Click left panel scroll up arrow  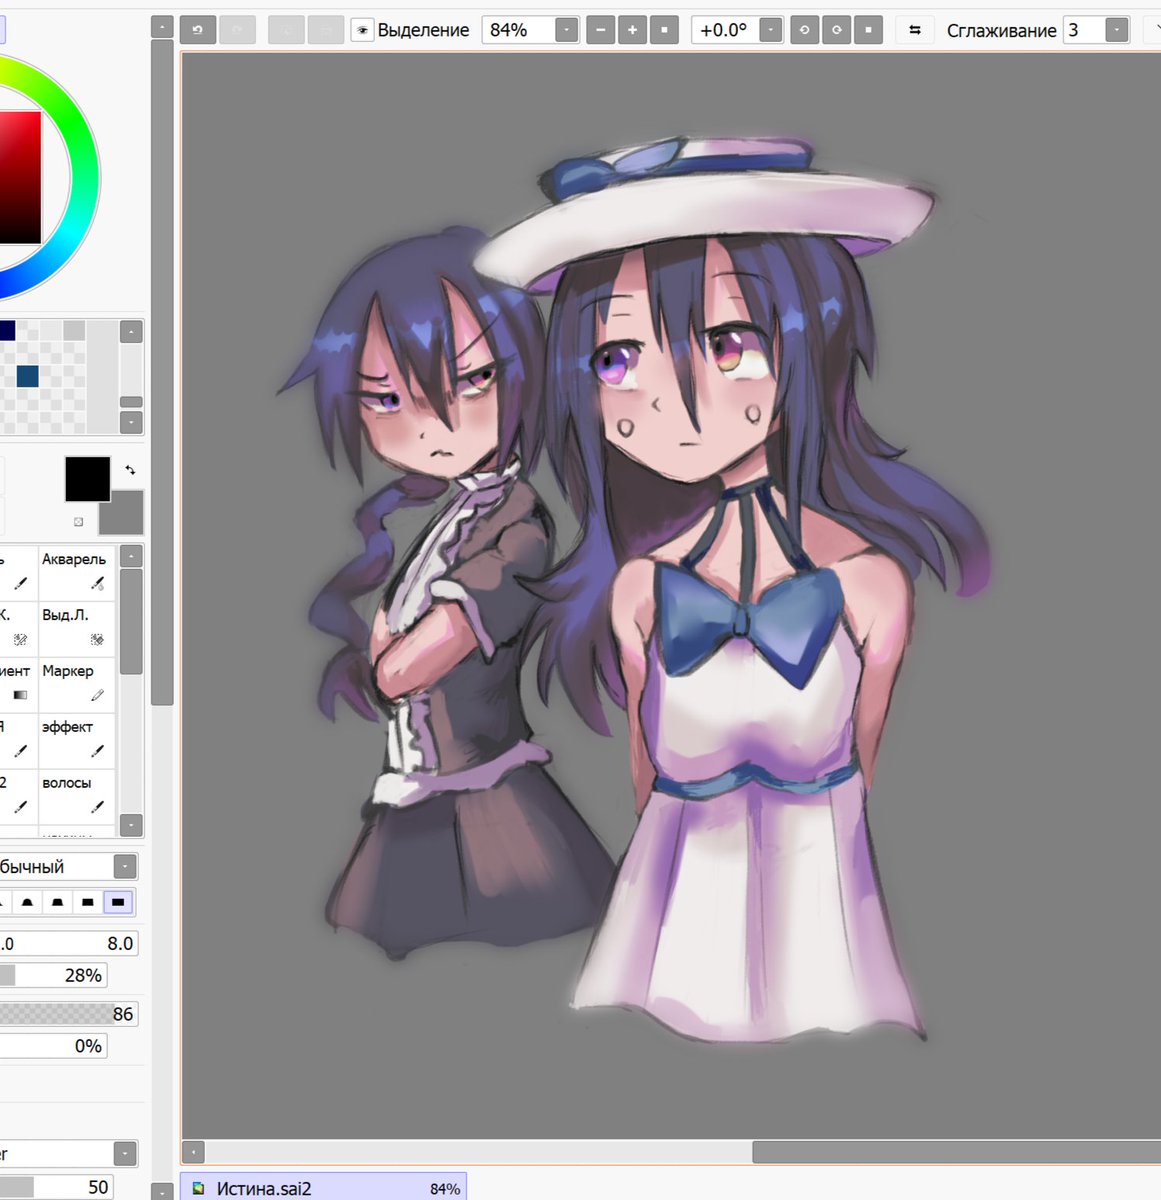[x=162, y=27]
